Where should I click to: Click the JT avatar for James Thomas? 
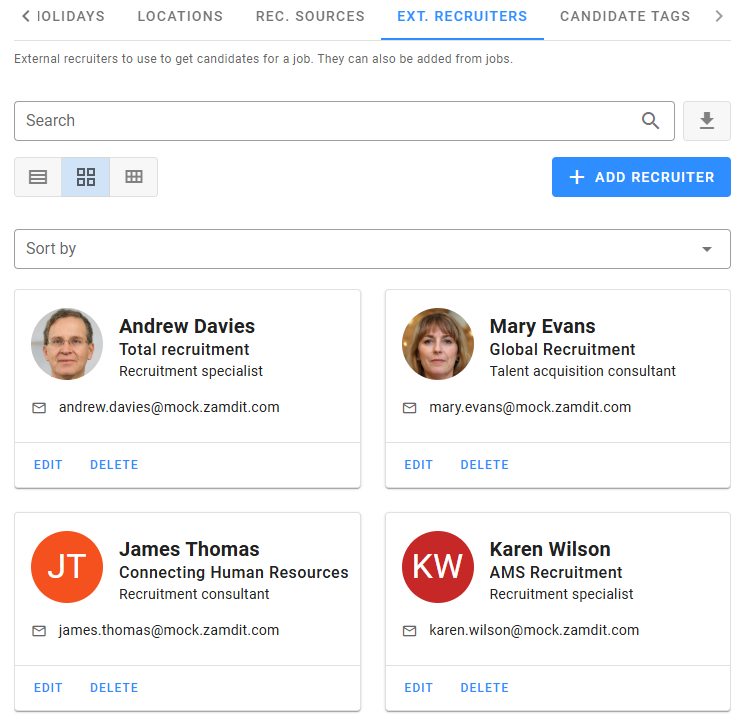point(67,567)
